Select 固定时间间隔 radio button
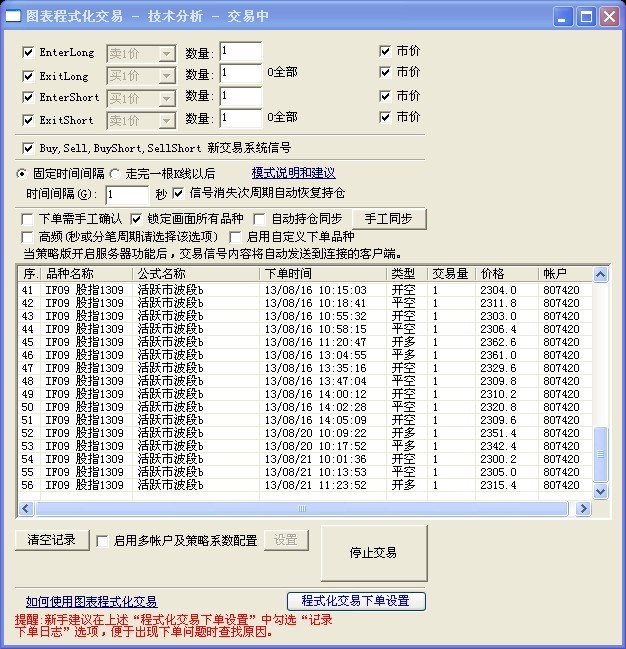Image resolution: width=626 pixels, height=649 pixels. pos(22,174)
